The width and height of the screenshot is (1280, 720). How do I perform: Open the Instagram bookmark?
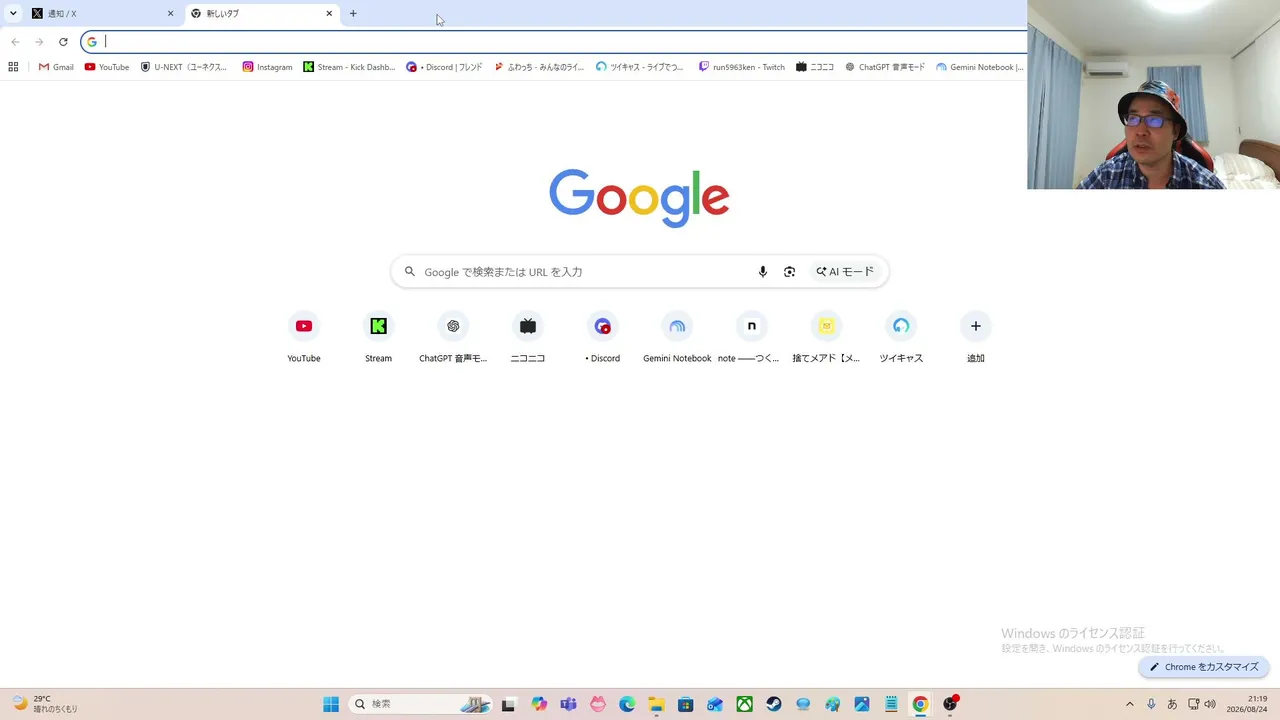click(267, 67)
